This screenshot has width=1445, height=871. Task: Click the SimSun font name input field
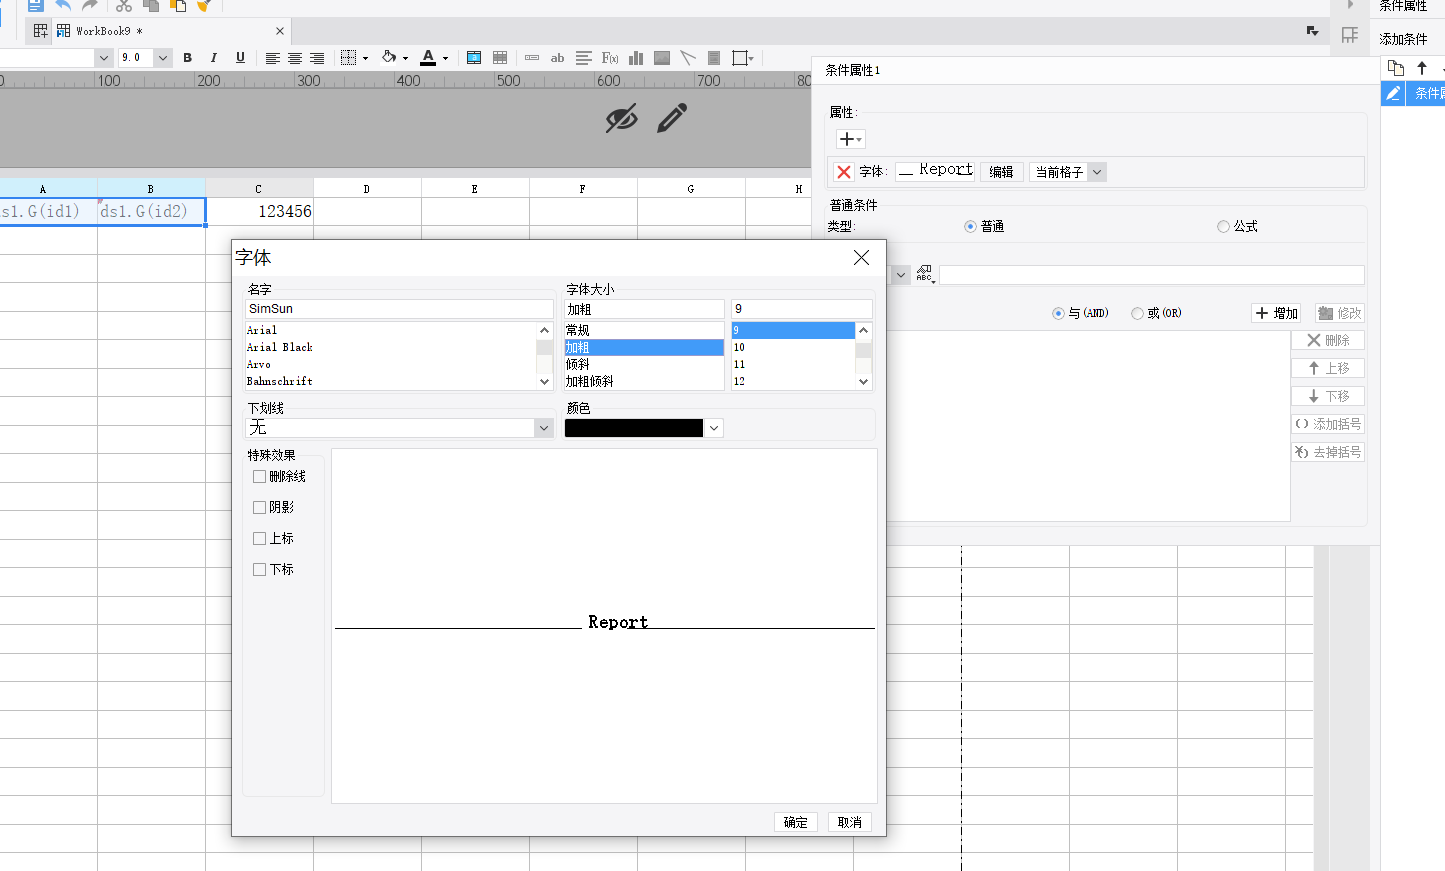399,309
